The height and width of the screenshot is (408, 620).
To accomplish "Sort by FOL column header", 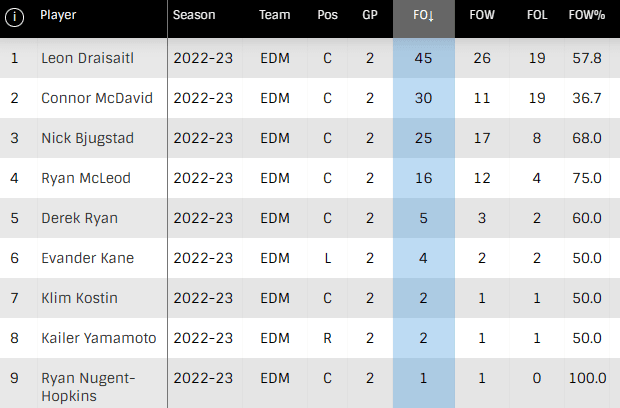I will [536, 16].
